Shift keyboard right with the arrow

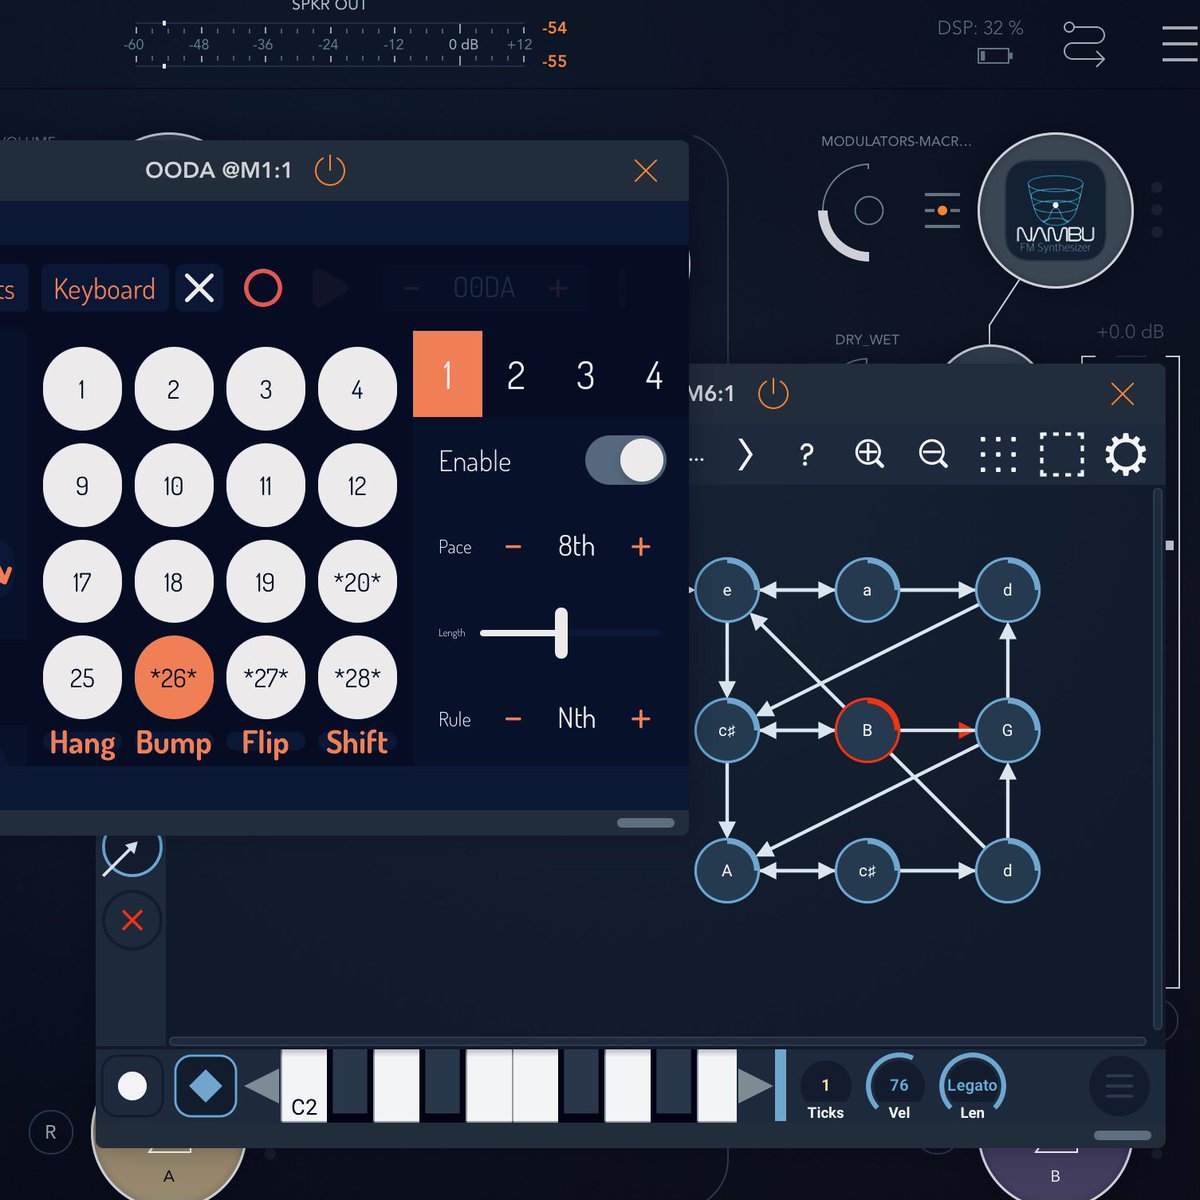click(755, 1086)
